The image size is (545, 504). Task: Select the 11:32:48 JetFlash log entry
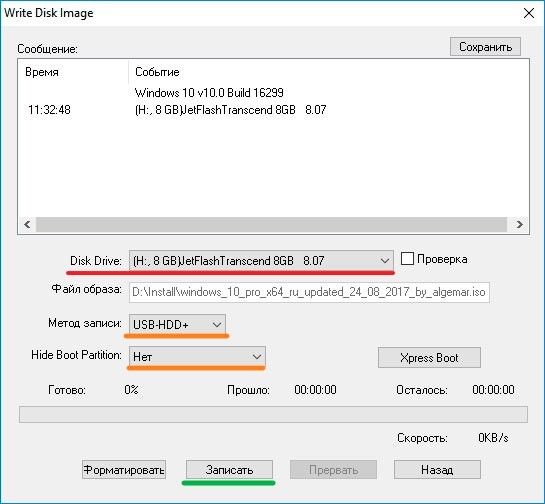[x=177, y=110]
